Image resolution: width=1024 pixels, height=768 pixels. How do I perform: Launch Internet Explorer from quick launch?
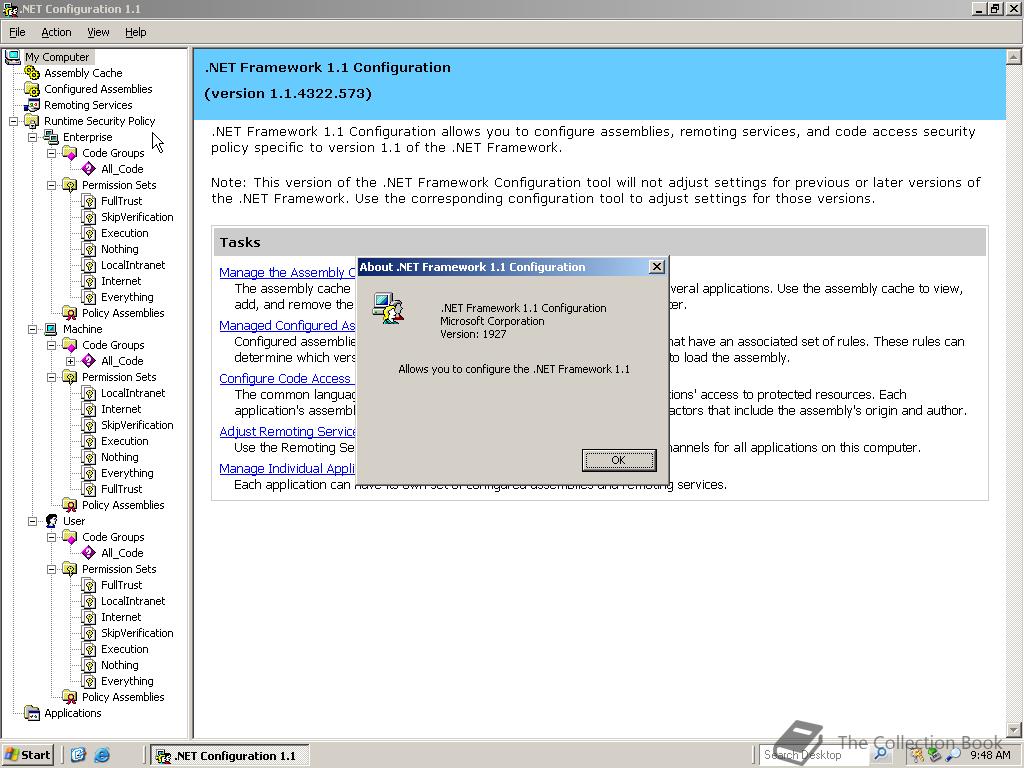[x=102, y=755]
